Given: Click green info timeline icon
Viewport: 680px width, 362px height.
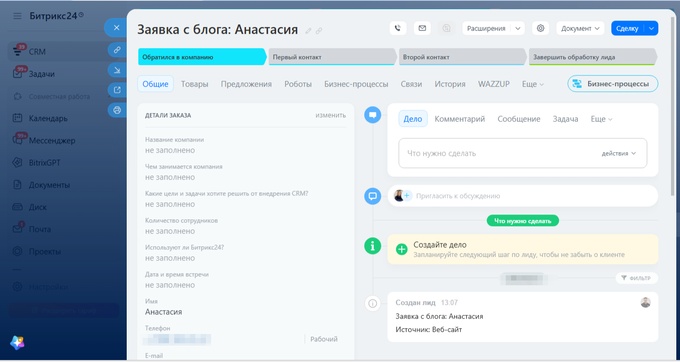Looking at the screenshot, I should point(373,246).
